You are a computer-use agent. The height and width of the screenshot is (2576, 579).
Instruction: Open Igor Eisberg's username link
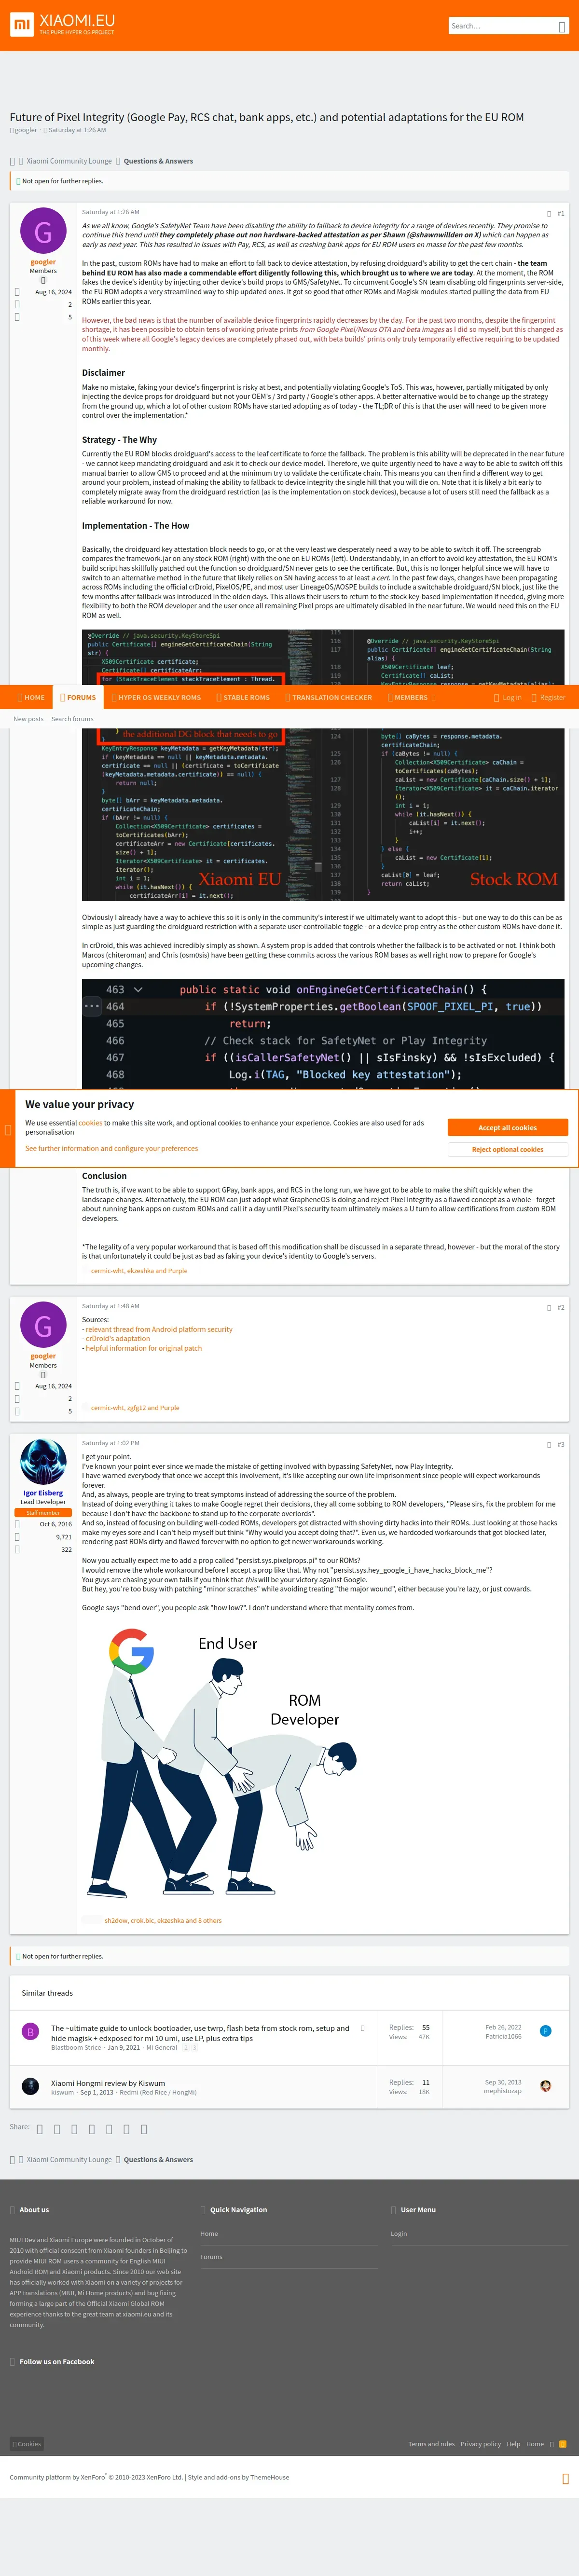coord(43,1493)
